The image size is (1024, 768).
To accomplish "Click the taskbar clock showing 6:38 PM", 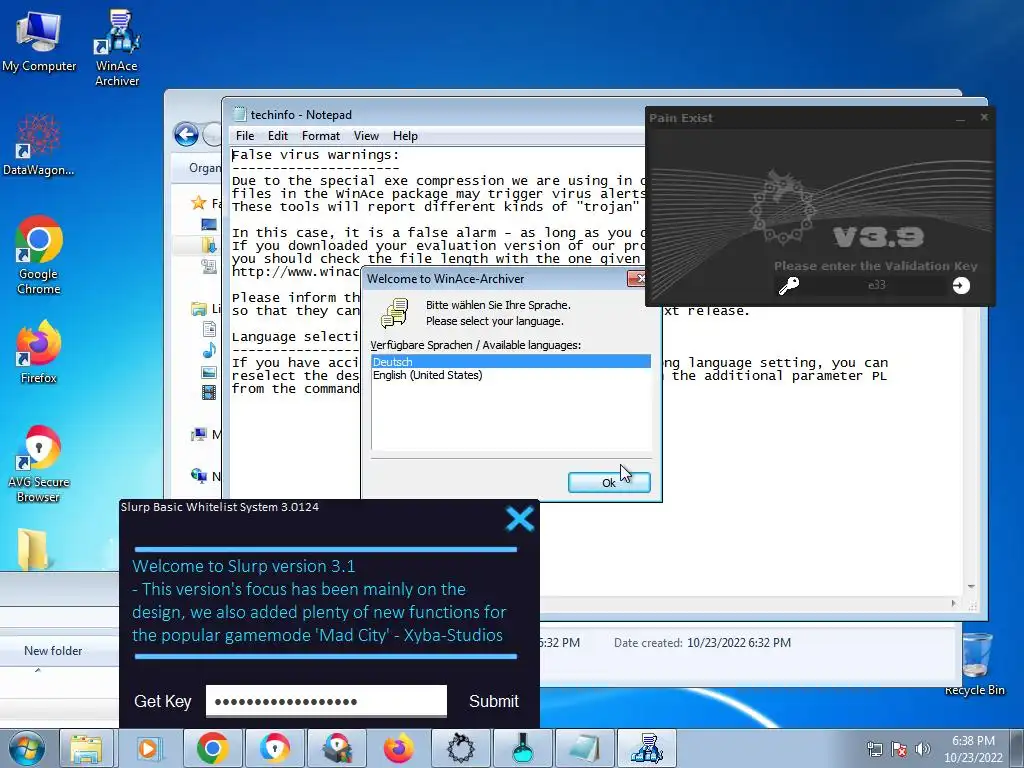I will 973,749.
